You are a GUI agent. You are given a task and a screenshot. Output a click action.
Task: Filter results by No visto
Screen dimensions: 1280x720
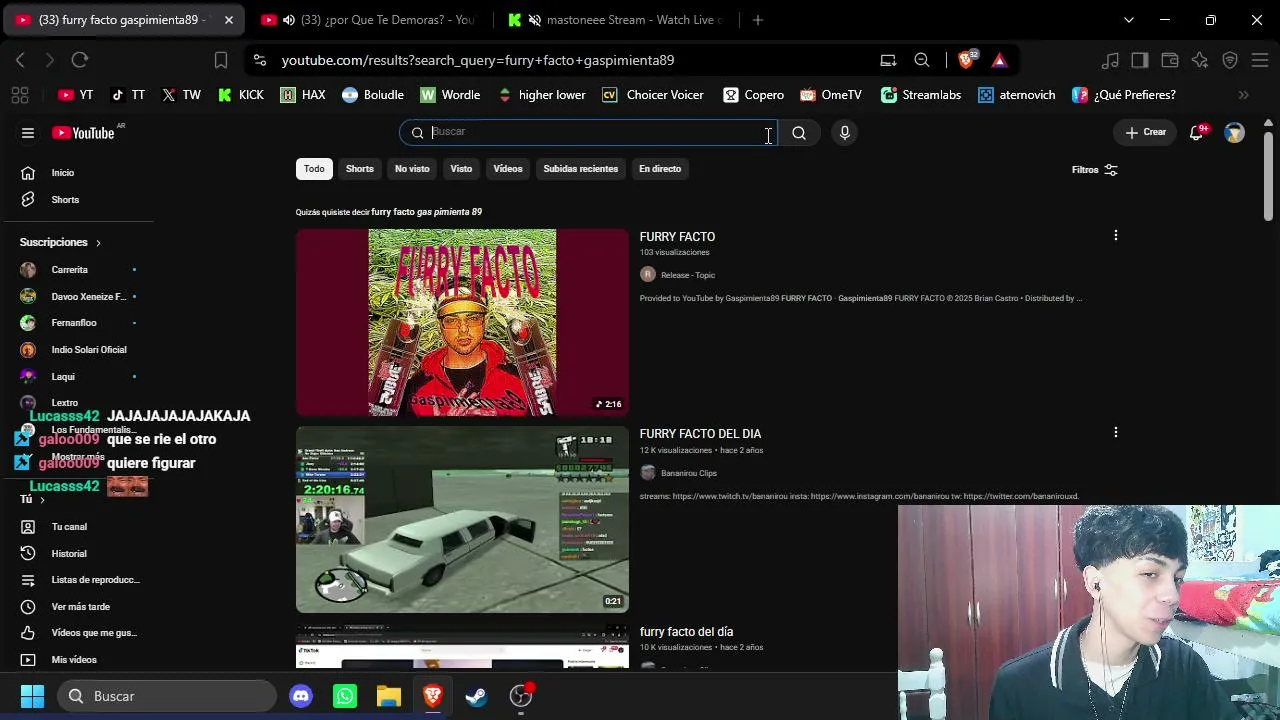click(412, 169)
